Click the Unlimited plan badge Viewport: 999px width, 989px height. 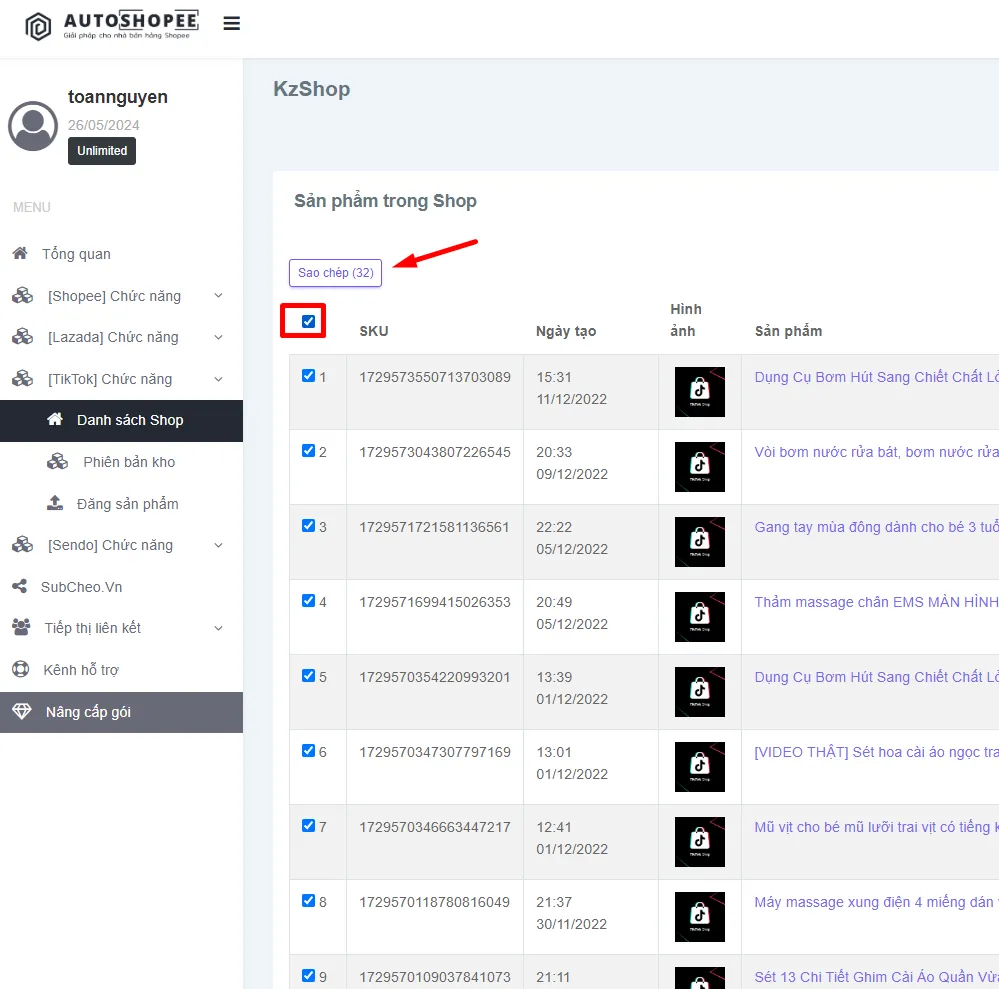coord(102,151)
